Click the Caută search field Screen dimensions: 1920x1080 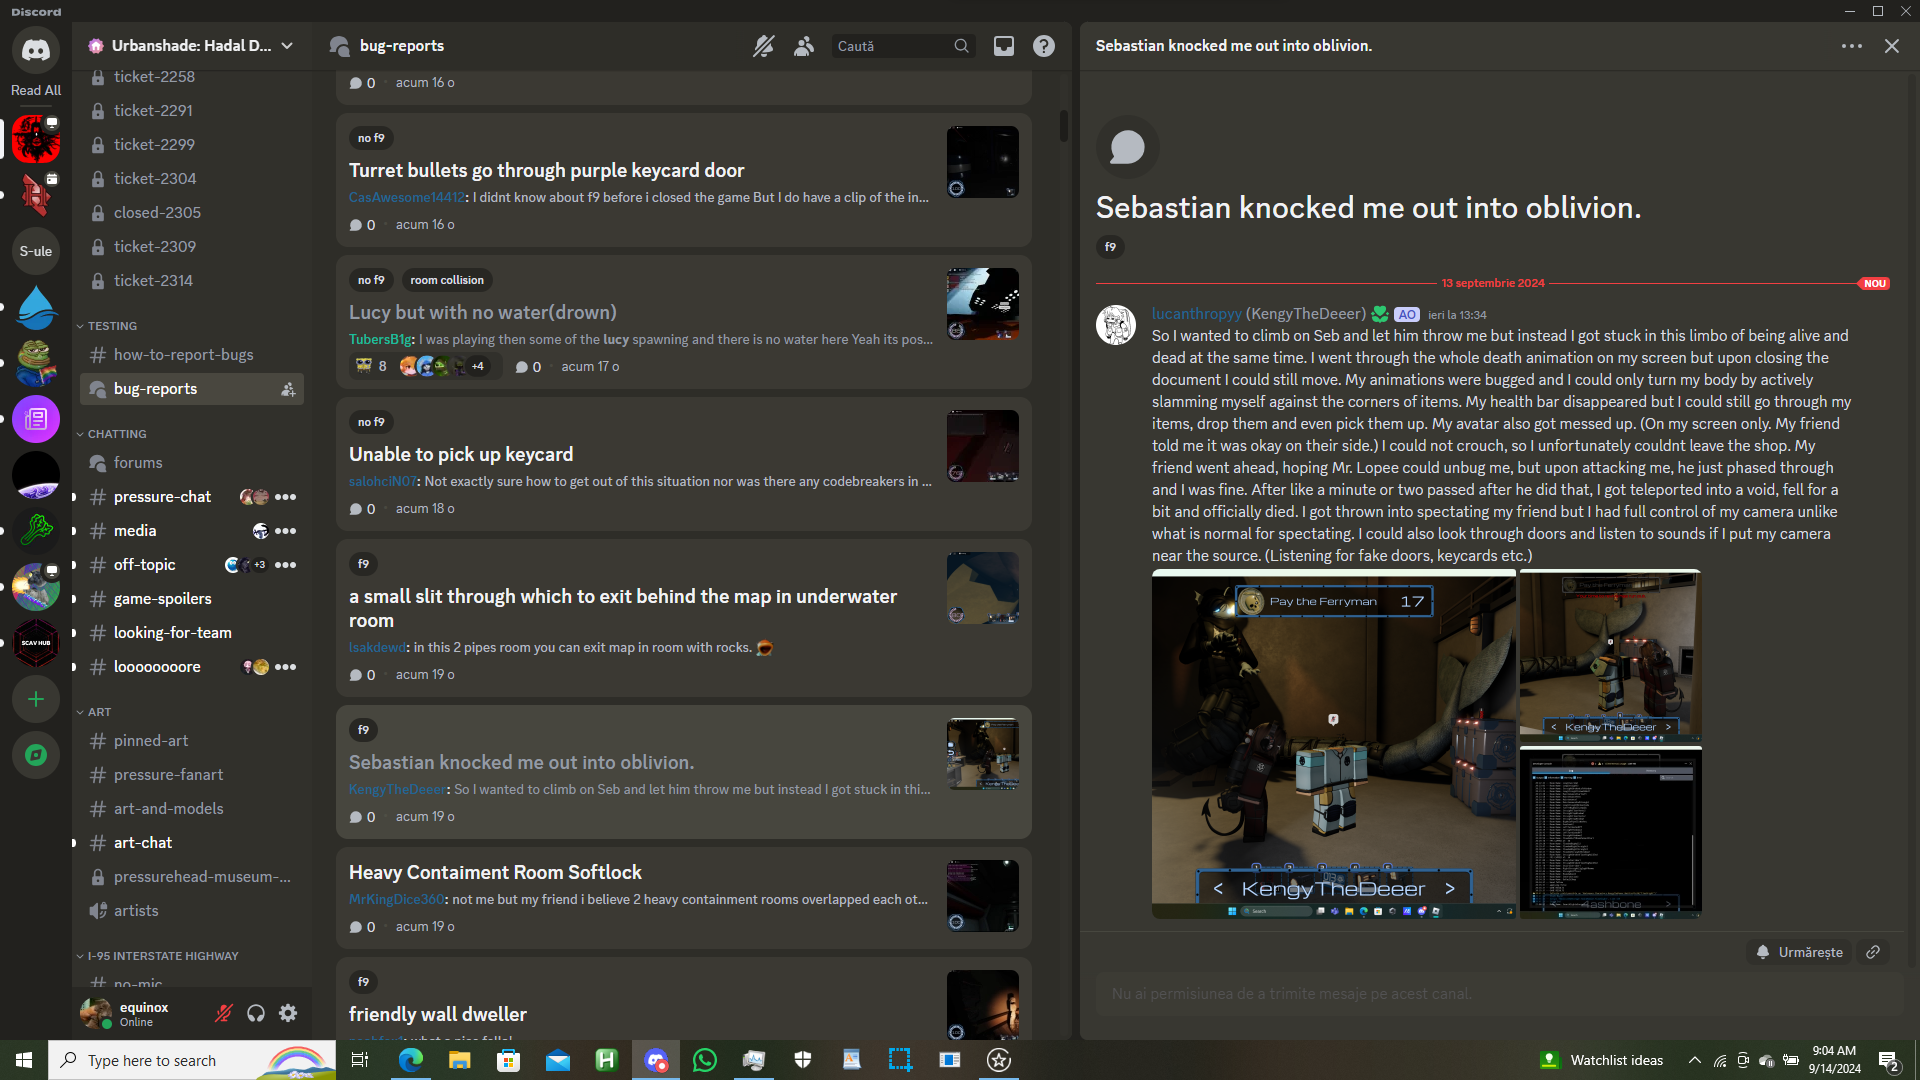pos(892,46)
